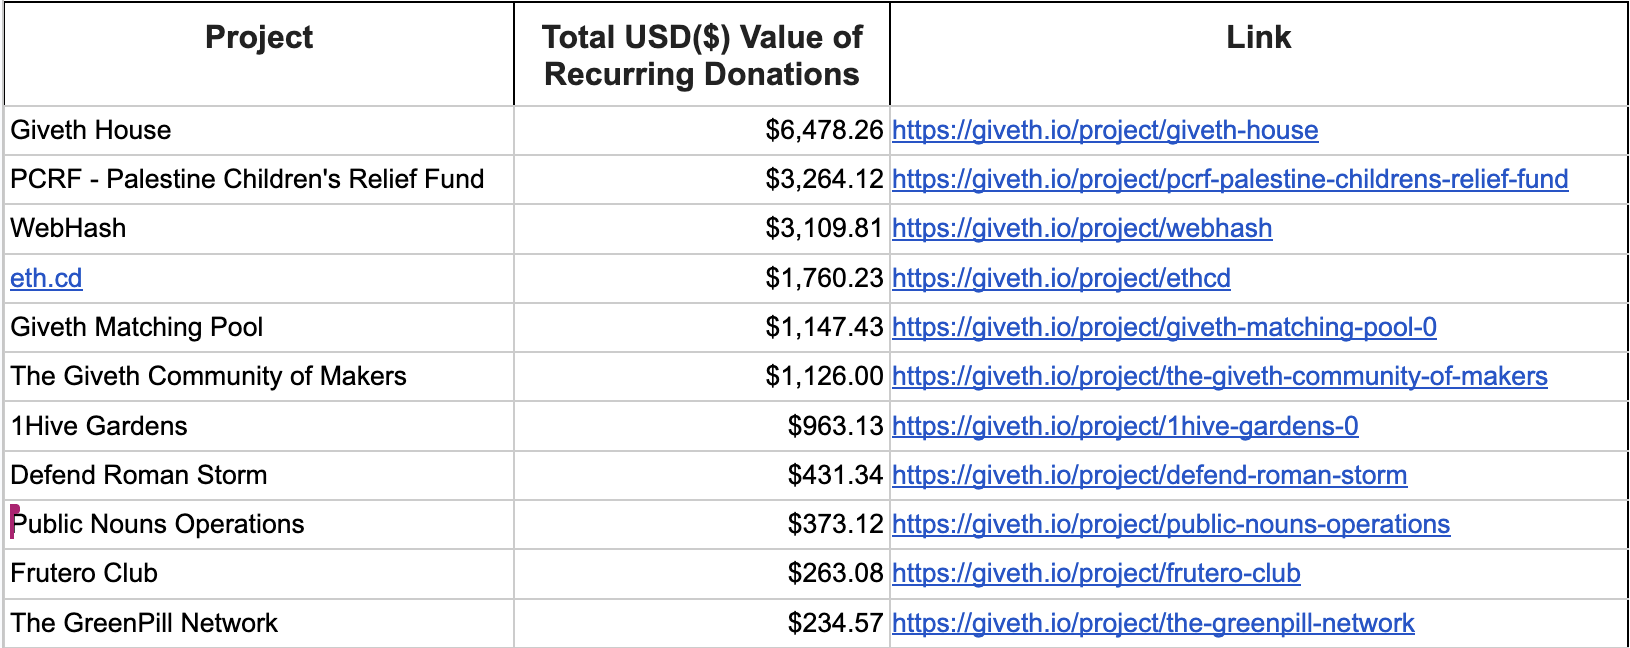
Task: Open the-giveth-community-of-makers link
Action: [1219, 376]
